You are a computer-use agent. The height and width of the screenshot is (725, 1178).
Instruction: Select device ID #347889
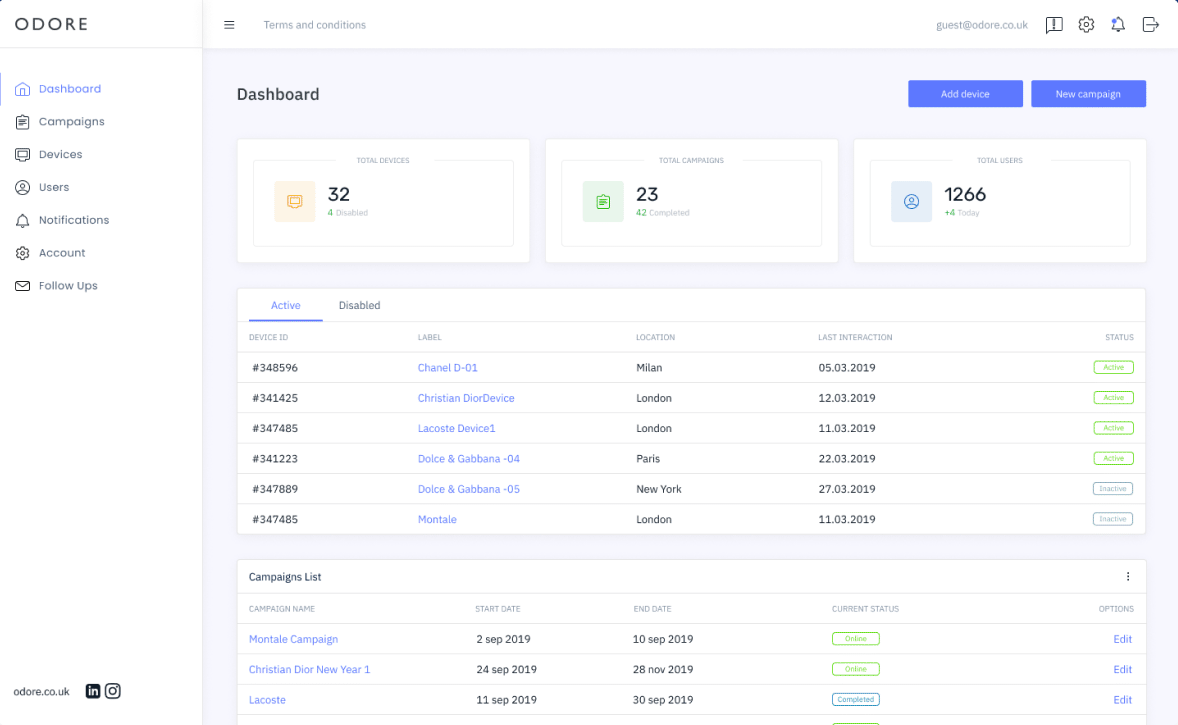pyautogui.click(x=275, y=489)
